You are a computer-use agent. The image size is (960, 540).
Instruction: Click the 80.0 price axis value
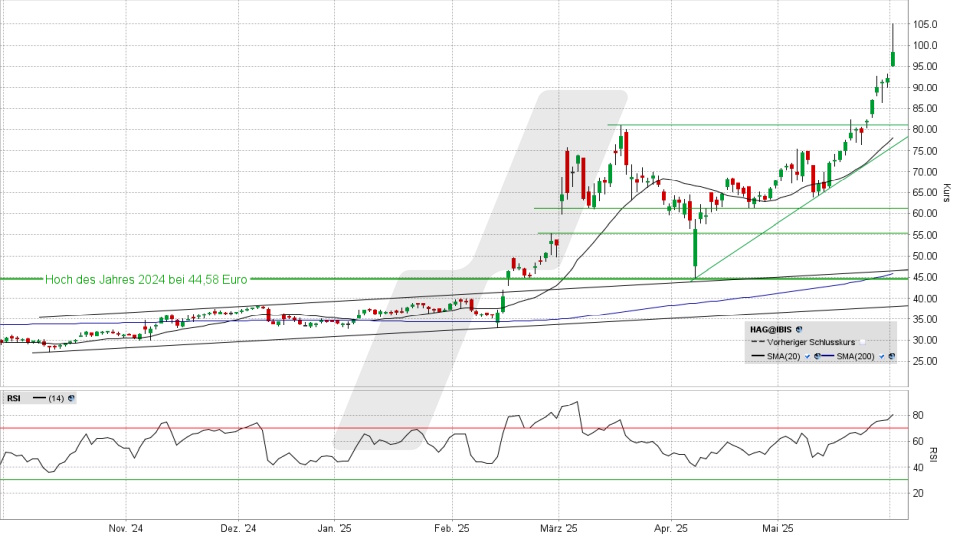pos(925,130)
